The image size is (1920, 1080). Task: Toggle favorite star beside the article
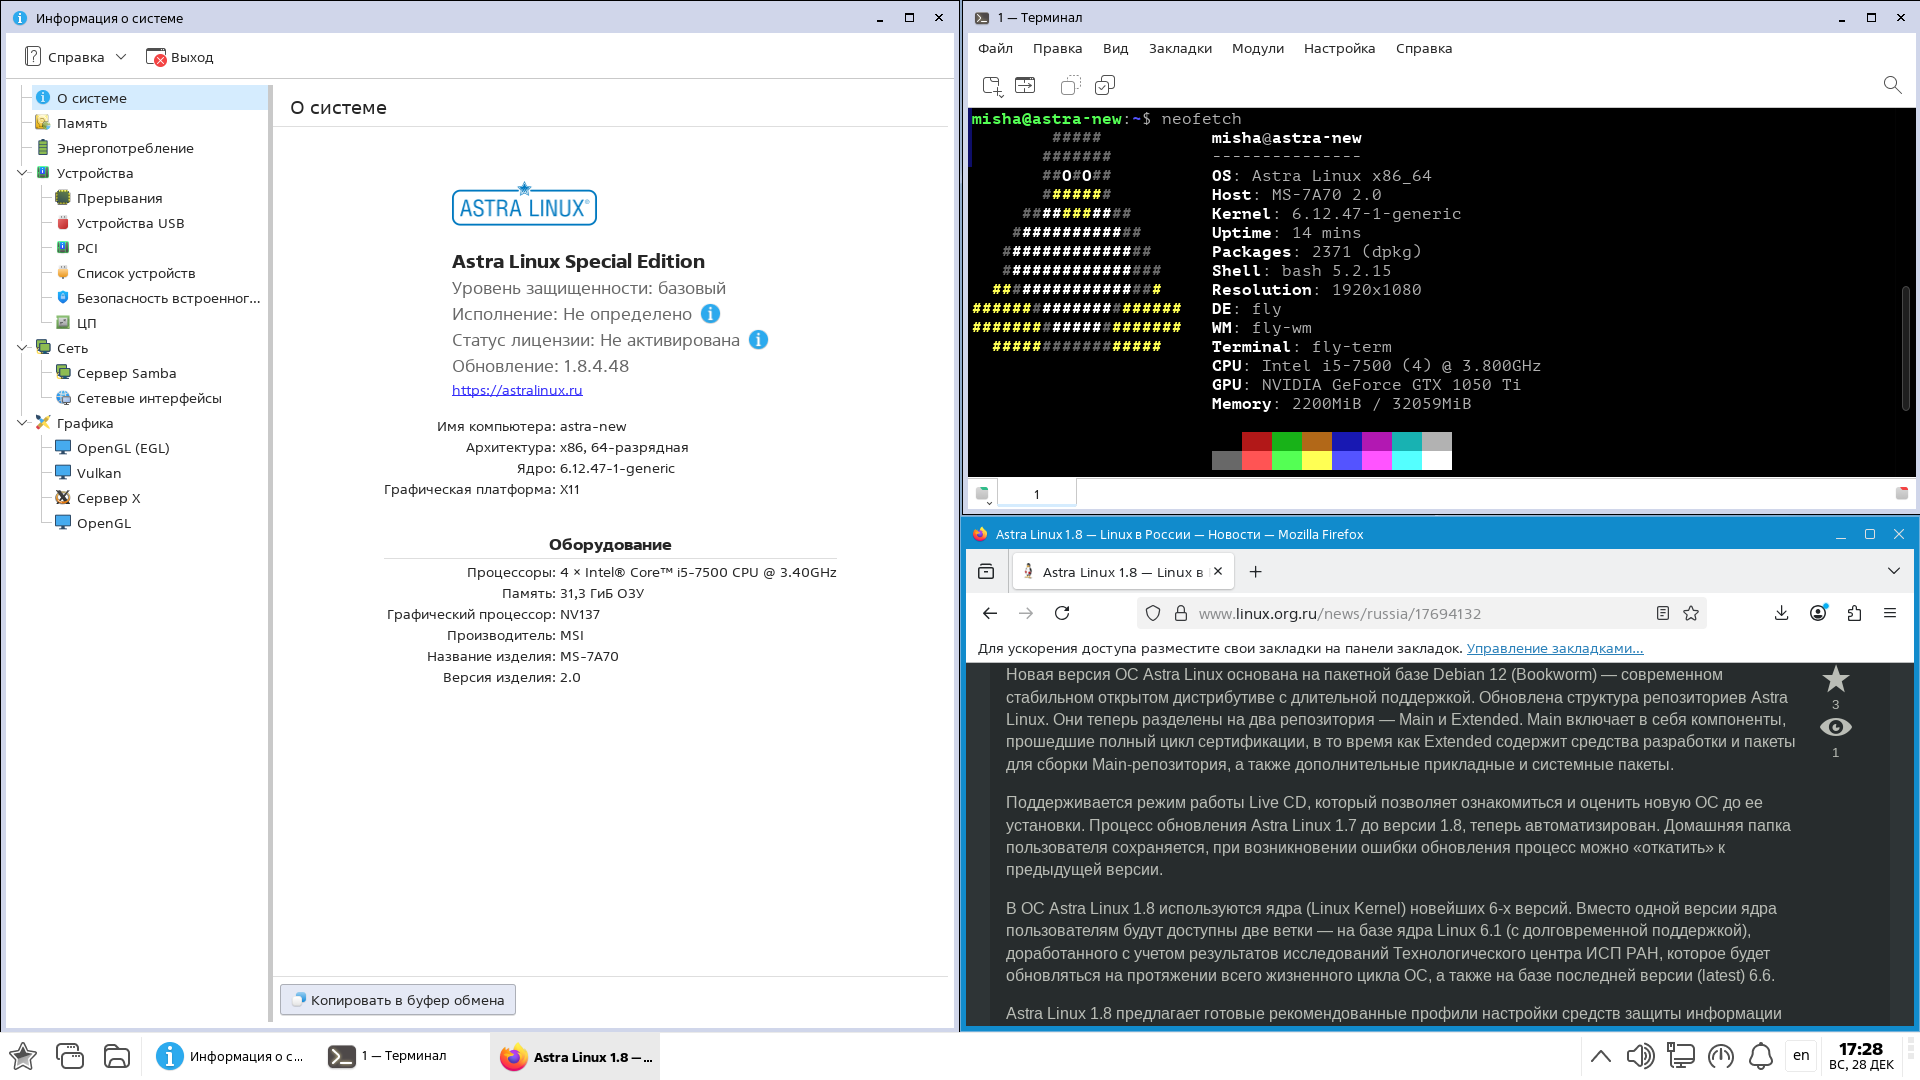tap(1835, 680)
